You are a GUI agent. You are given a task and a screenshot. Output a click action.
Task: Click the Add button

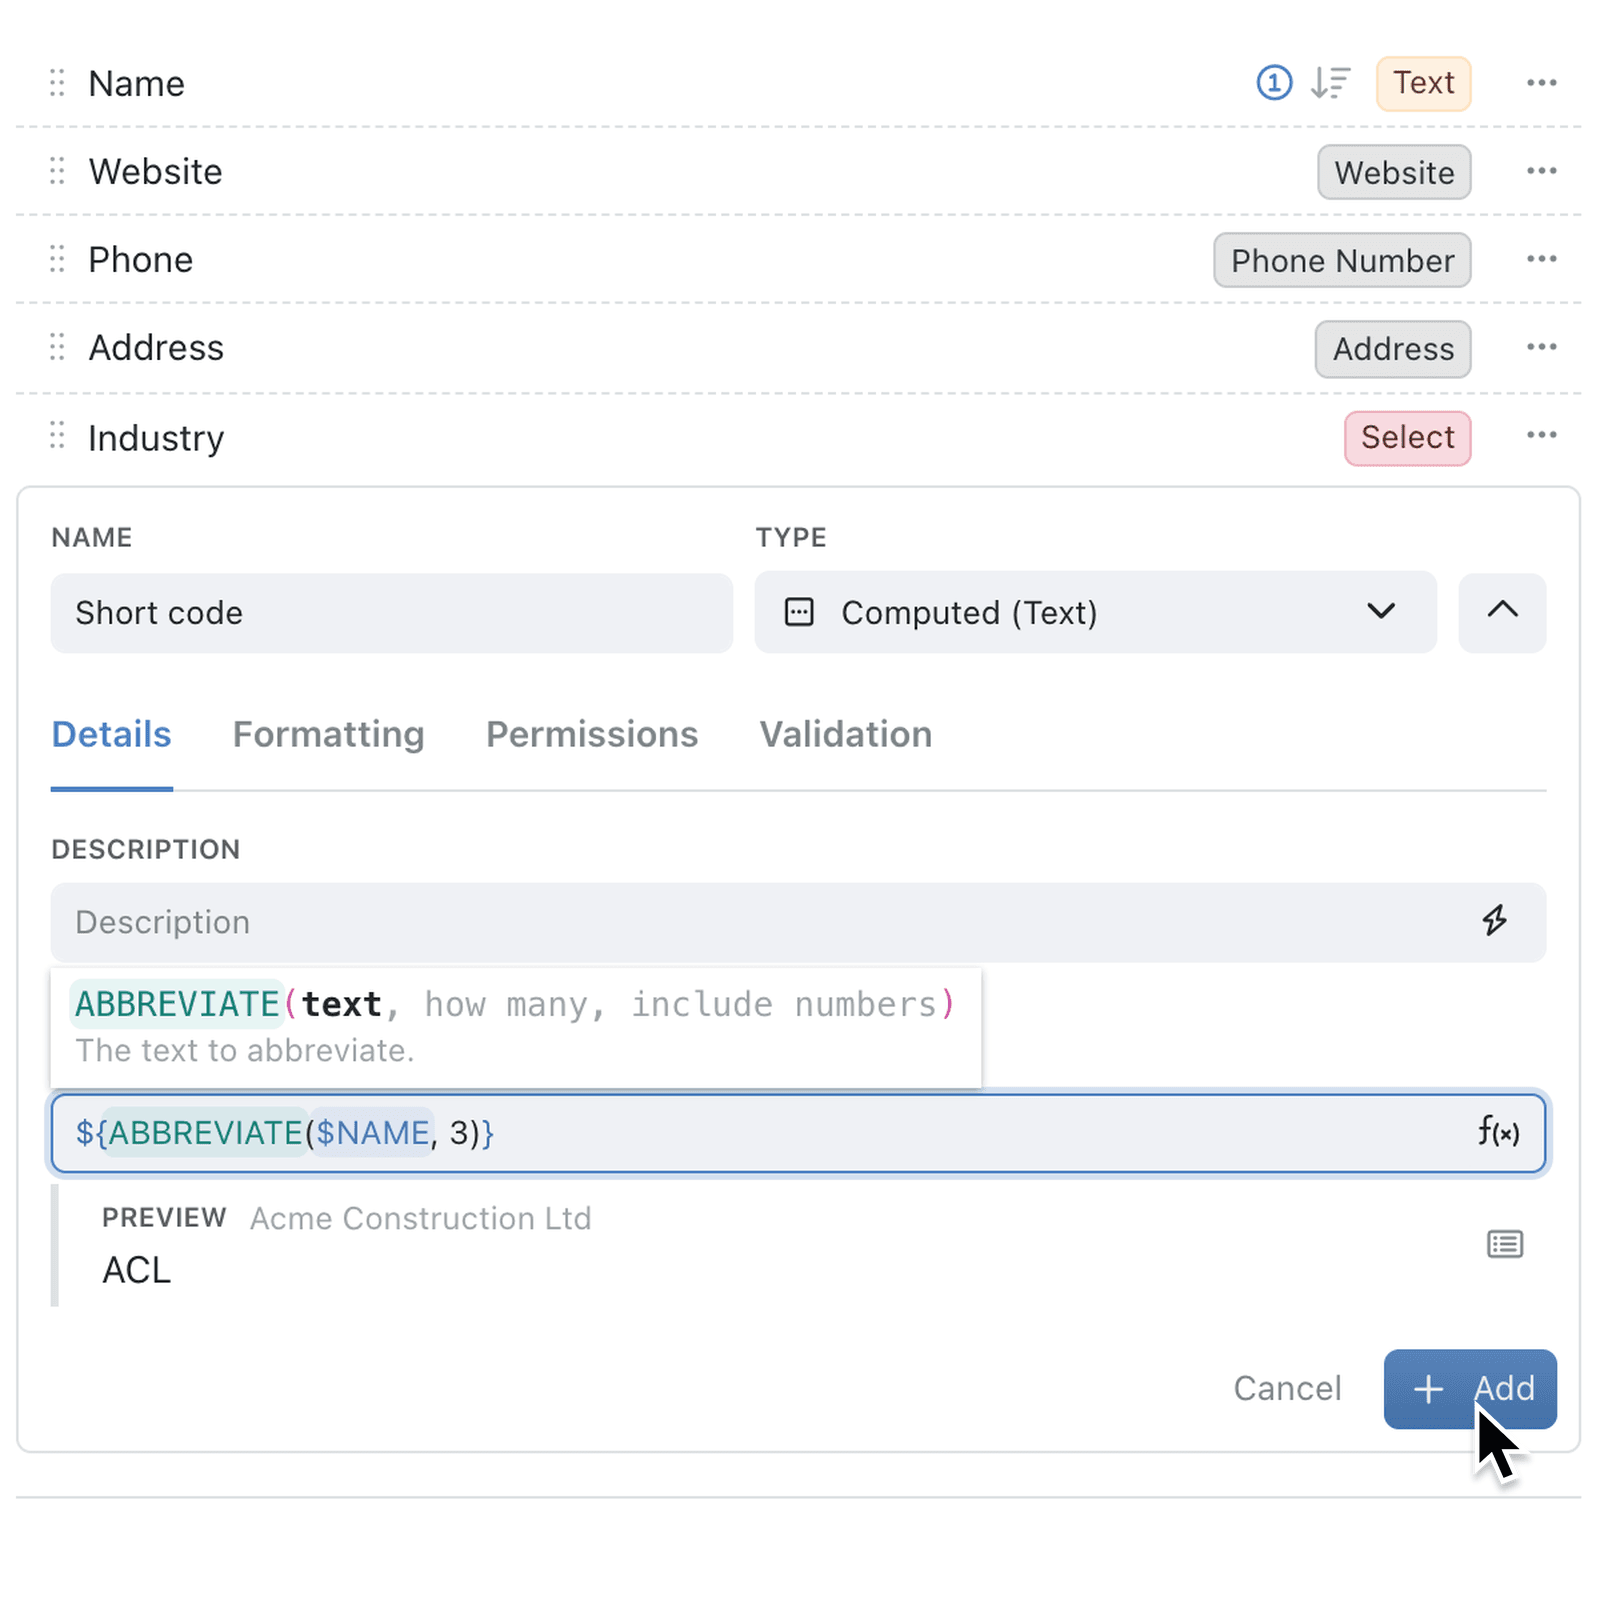[x=1470, y=1389]
